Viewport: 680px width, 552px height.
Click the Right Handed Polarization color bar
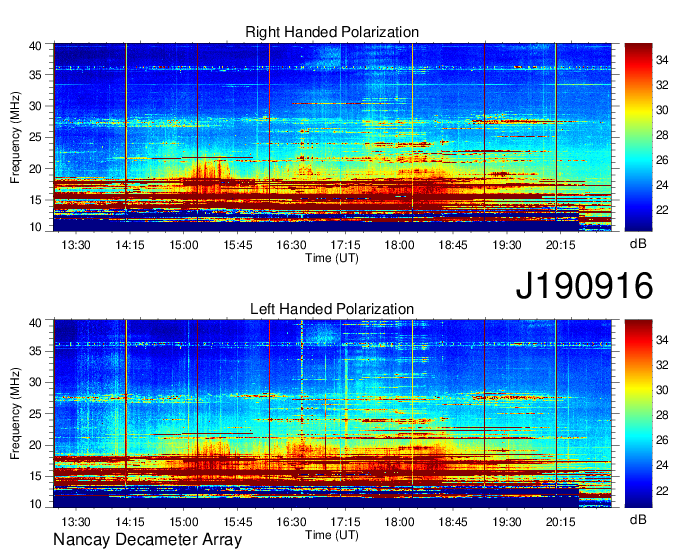coord(638,137)
